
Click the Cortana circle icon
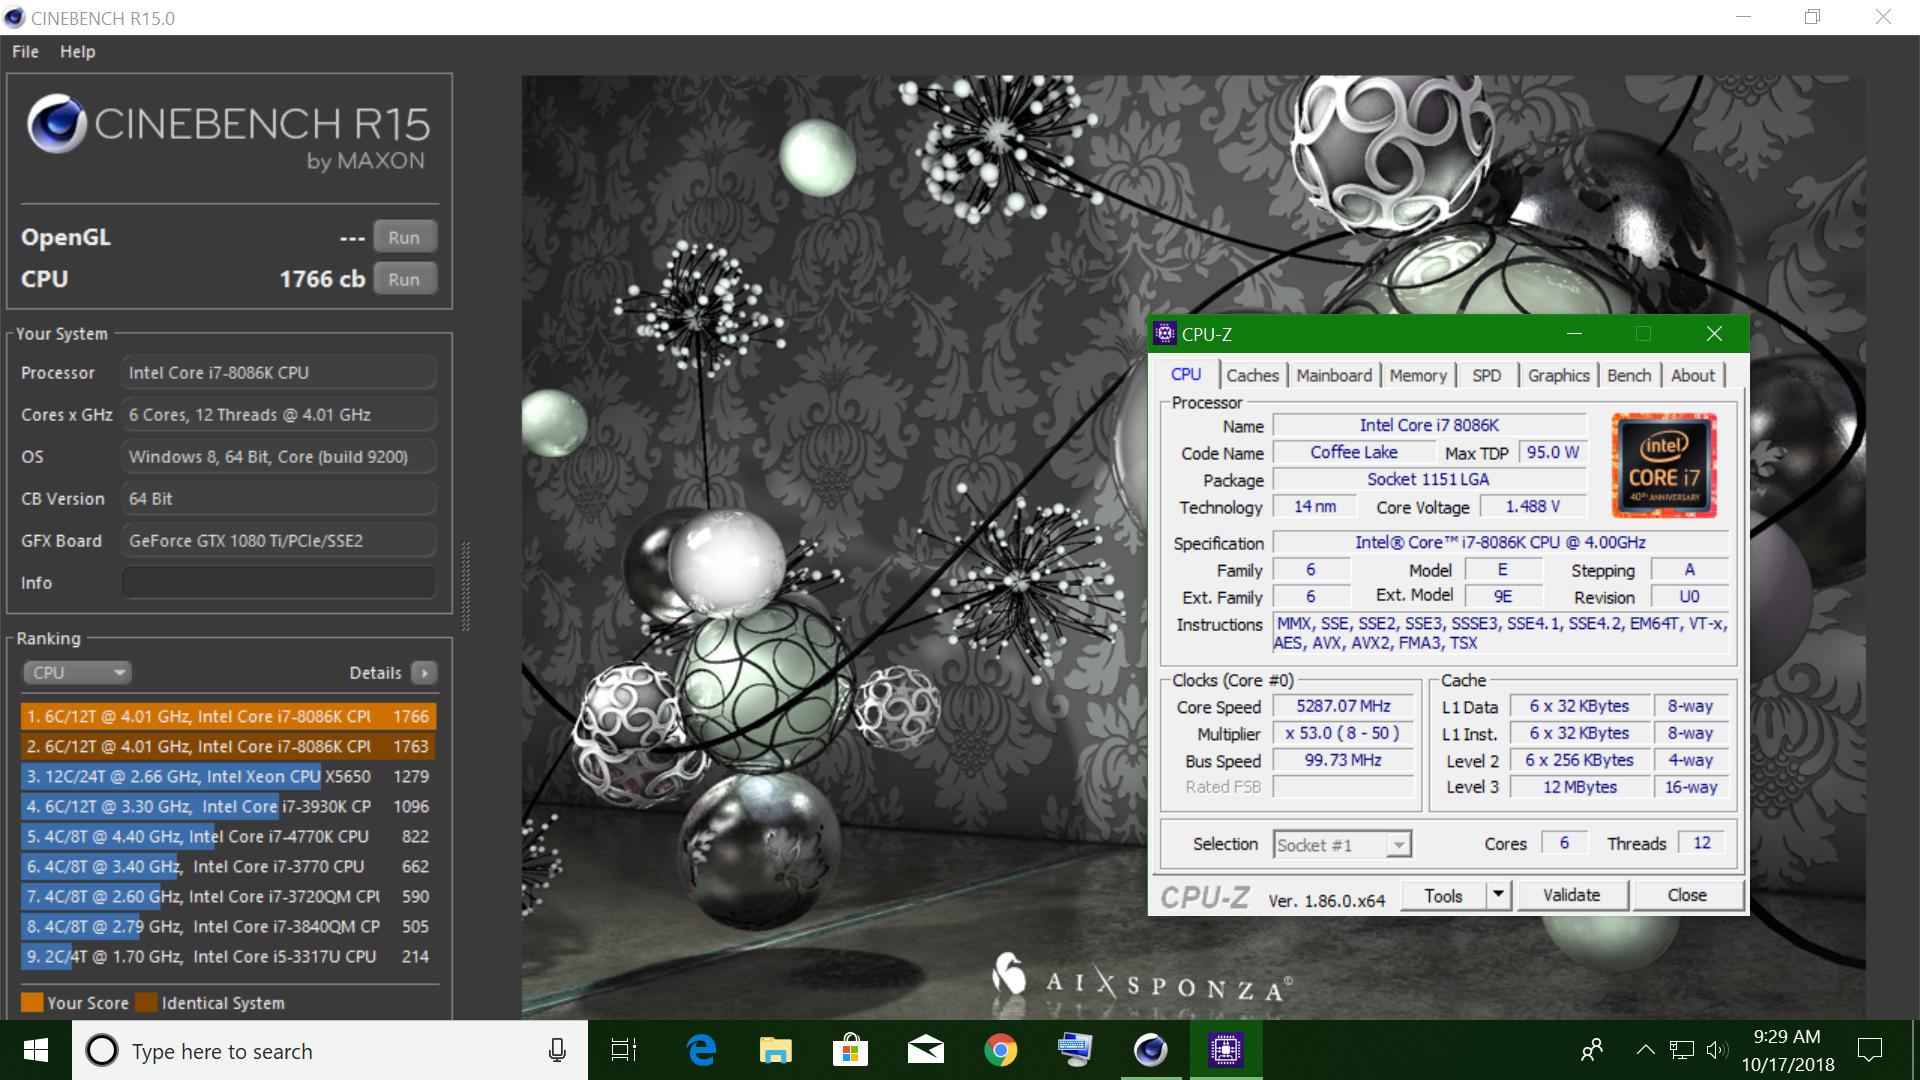(102, 1050)
